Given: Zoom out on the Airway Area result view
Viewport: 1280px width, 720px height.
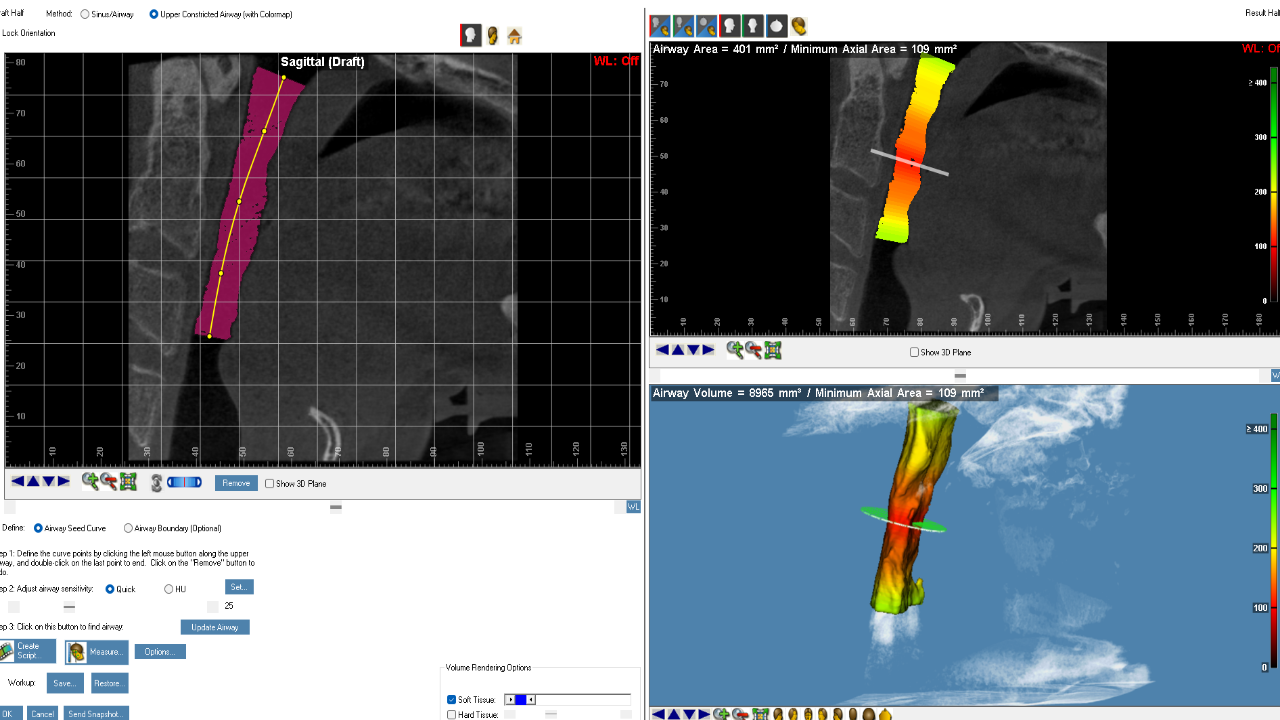Looking at the screenshot, I should tap(754, 350).
